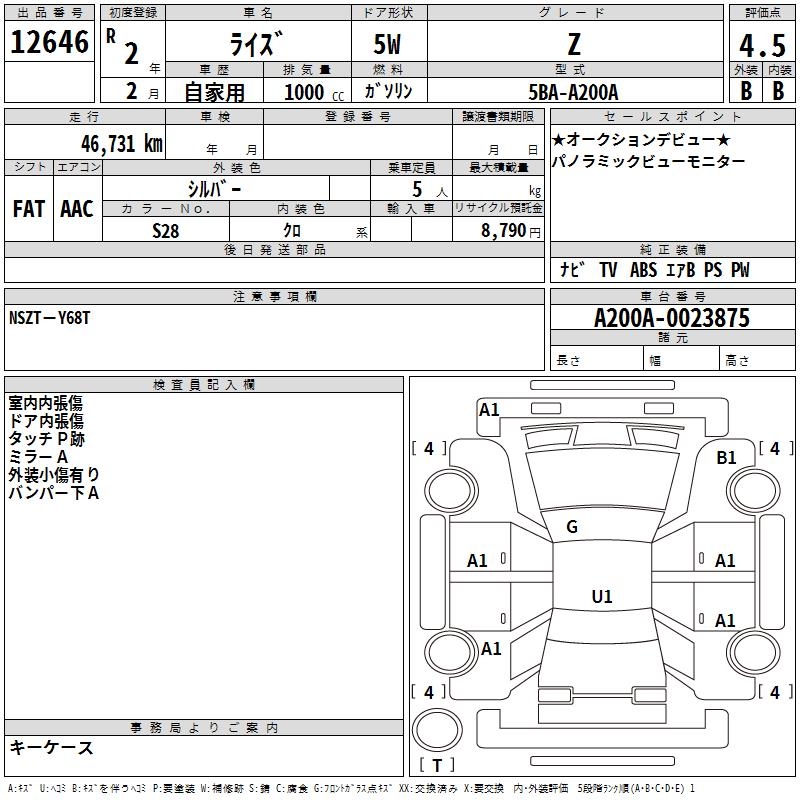
Task: Click the fuel type ガソリン
Action: click(x=388, y=91)
